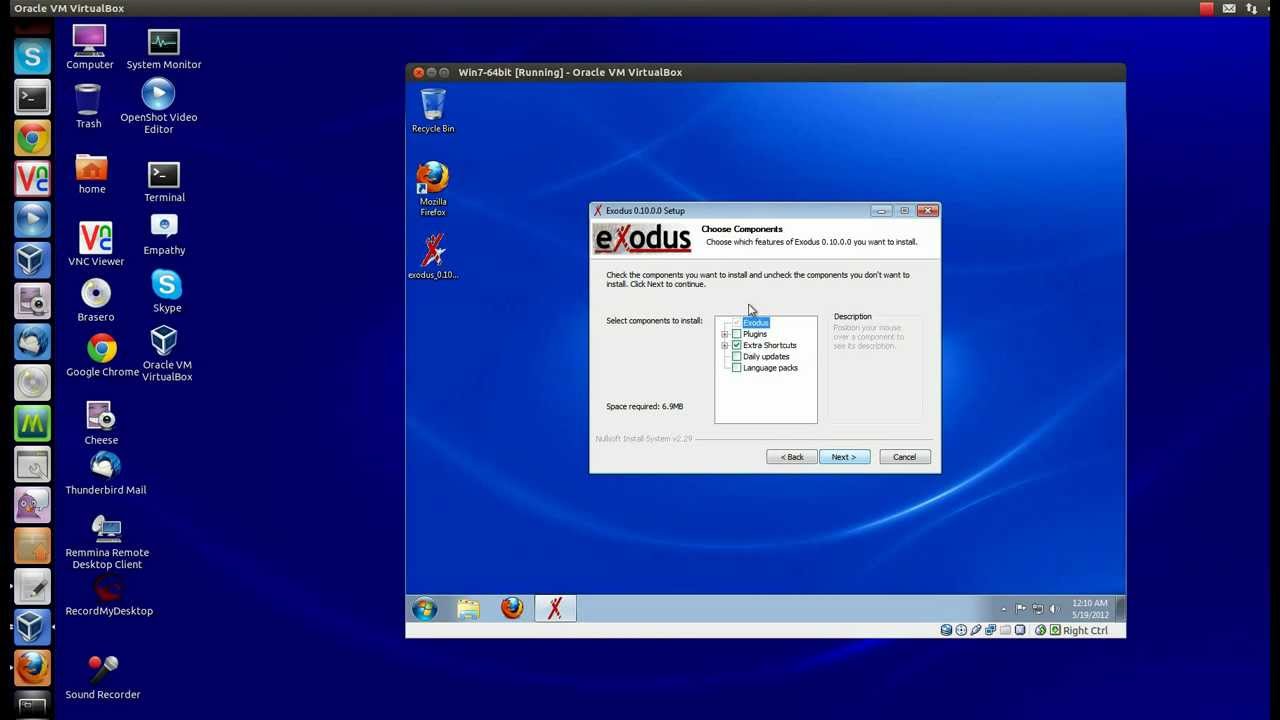This screenshot has height=720, width=1280.
Task: Open Brasero disc burner desktop icon
Action: click(x=96, y=300)
